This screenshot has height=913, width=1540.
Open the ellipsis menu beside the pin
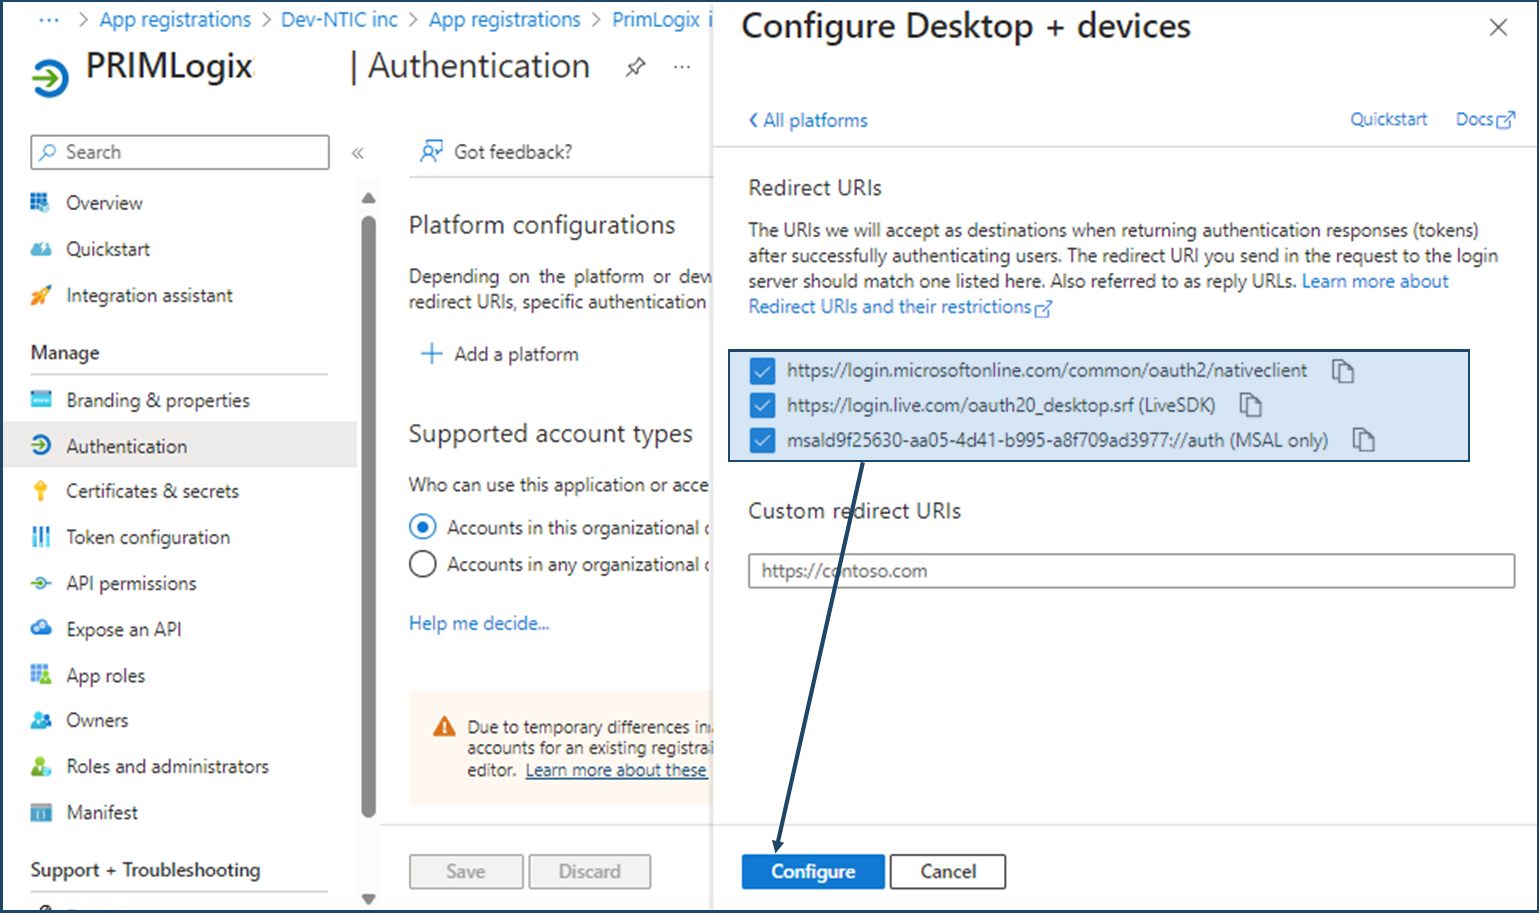pos(682,67)
